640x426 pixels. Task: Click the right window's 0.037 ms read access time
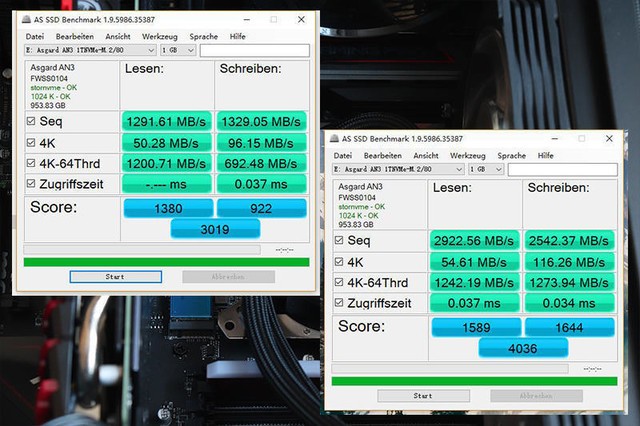(x=474, y=303)
